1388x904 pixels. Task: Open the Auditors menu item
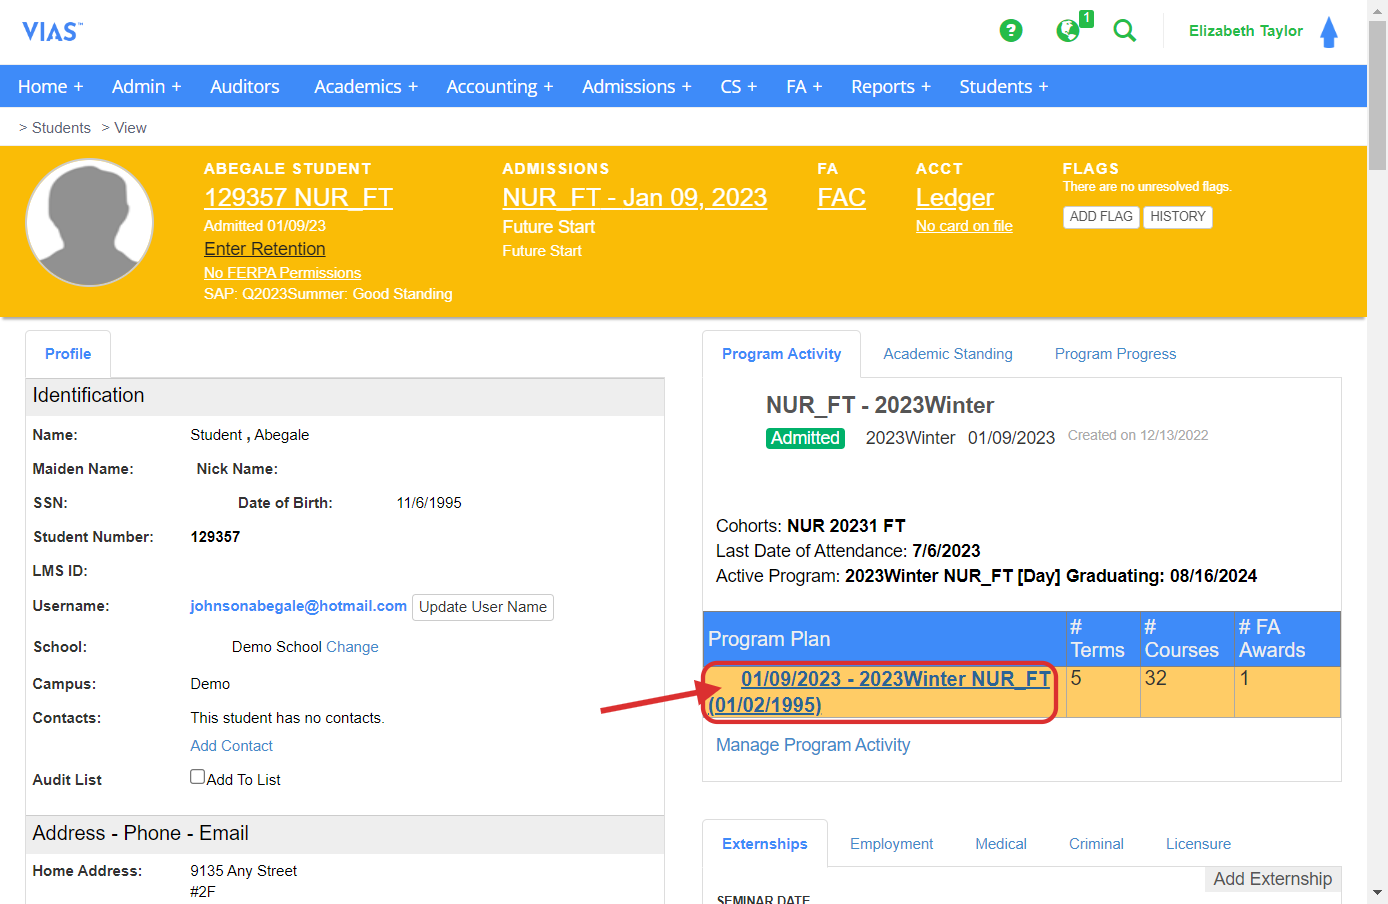245,87
